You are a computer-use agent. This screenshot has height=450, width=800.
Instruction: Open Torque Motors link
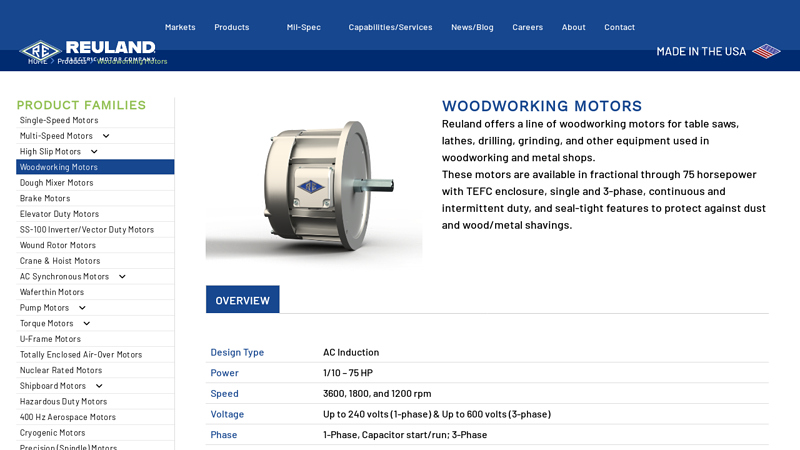46,323
